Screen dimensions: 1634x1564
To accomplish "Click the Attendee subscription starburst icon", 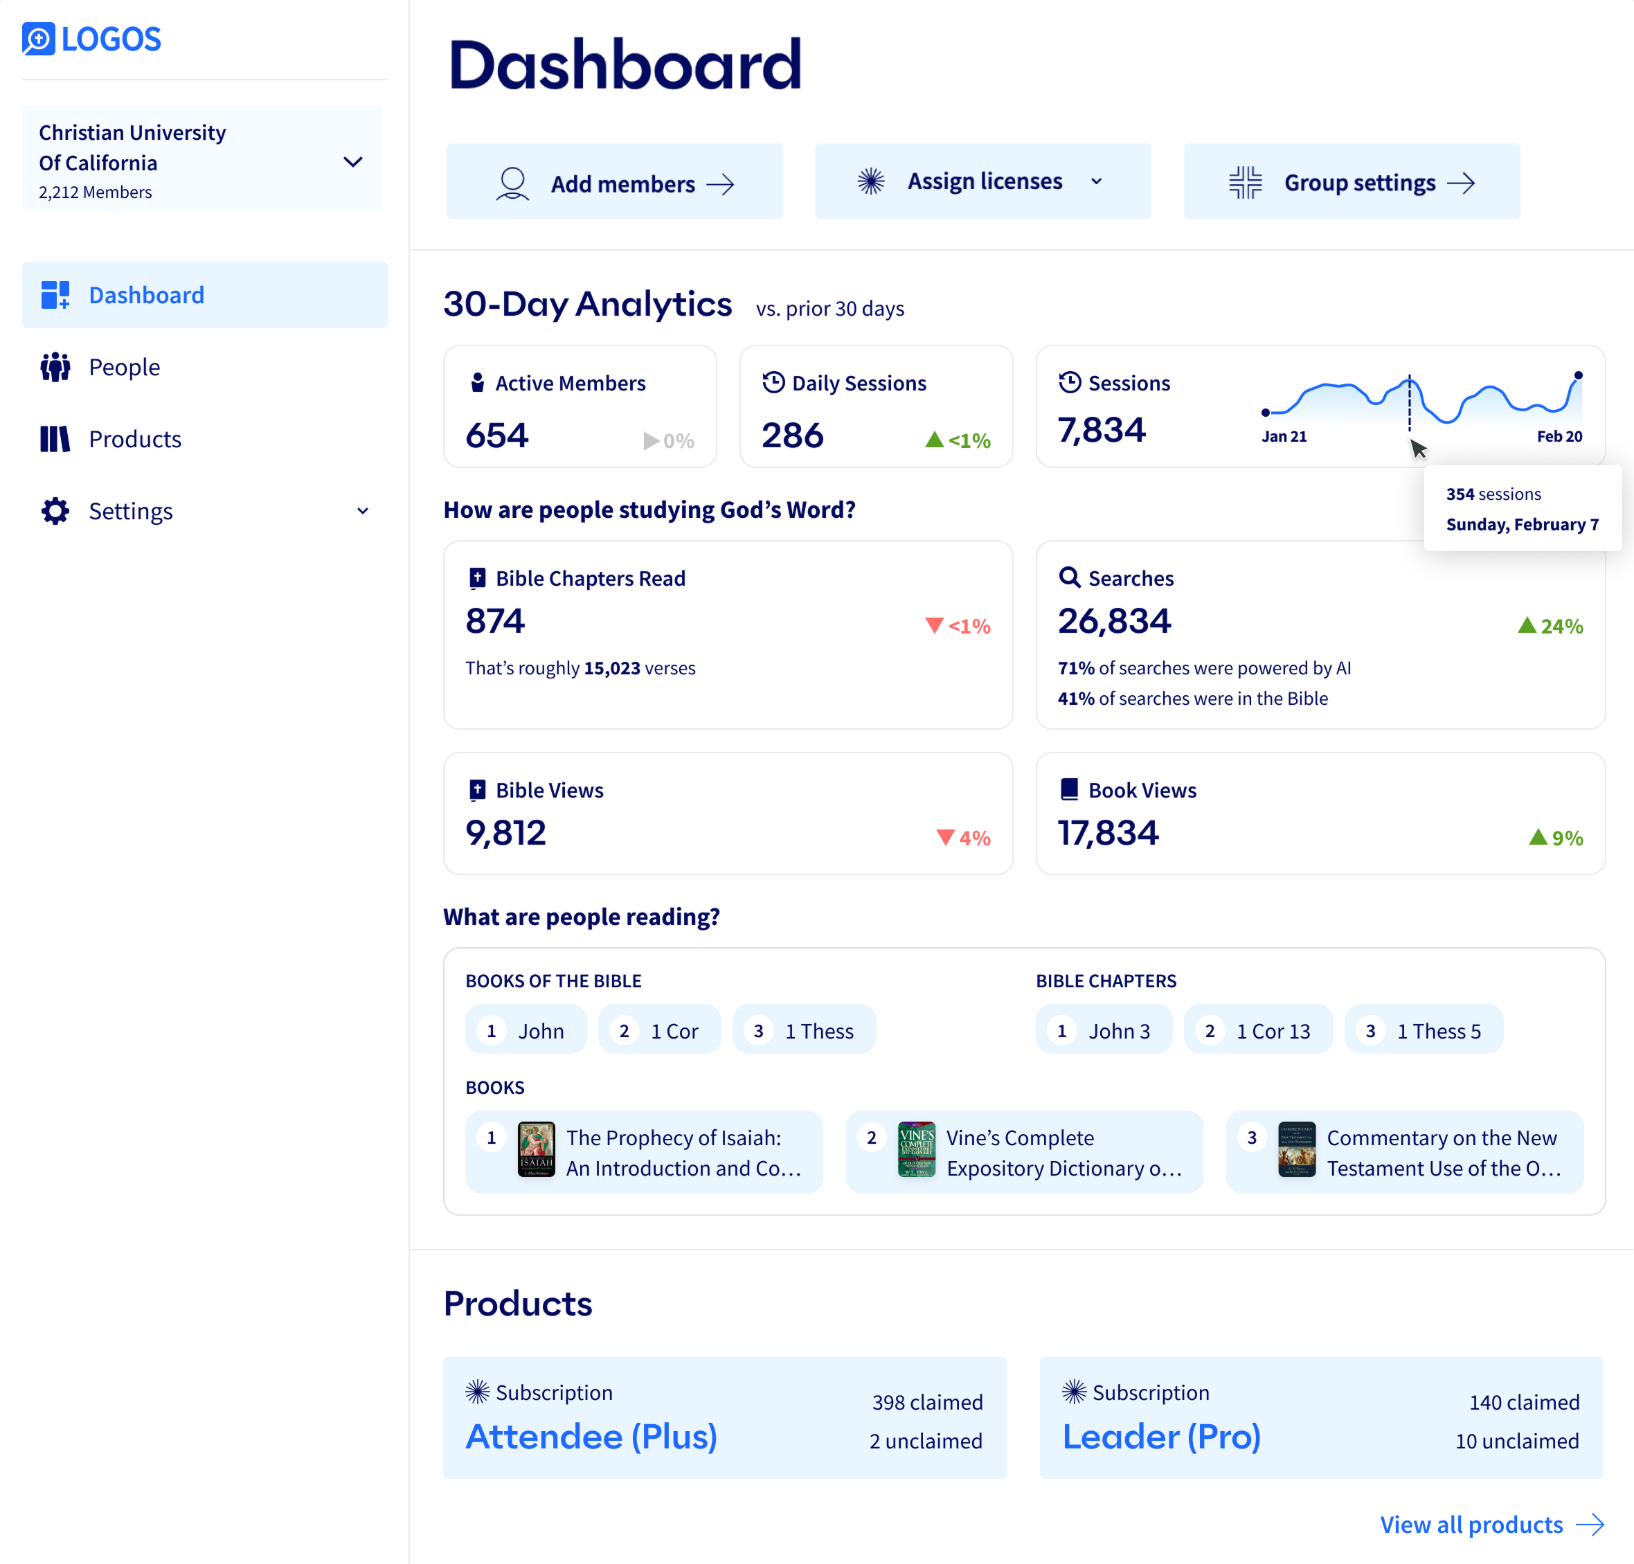I will (x=478, y=1391).
